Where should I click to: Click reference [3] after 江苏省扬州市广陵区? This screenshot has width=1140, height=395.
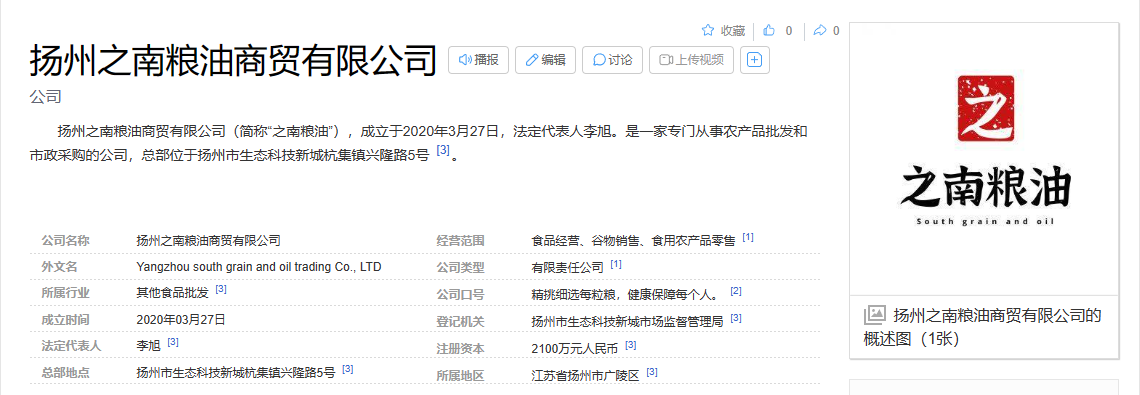point(651,372)
